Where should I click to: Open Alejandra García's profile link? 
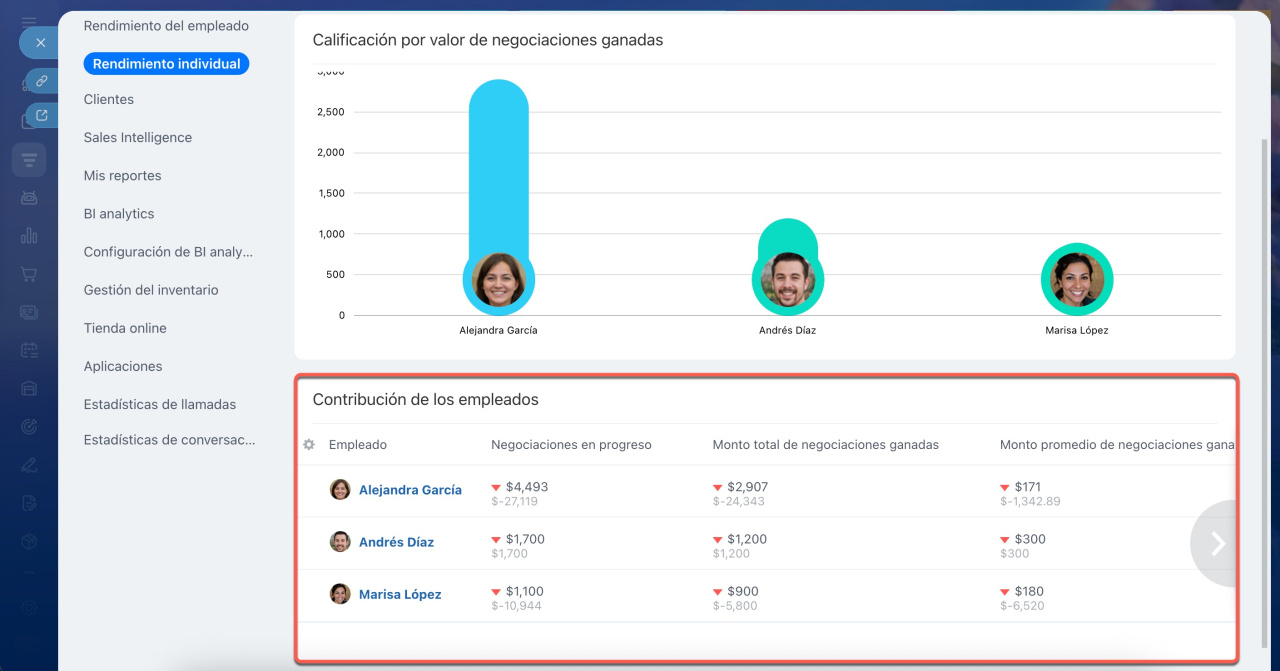[410, 490]
